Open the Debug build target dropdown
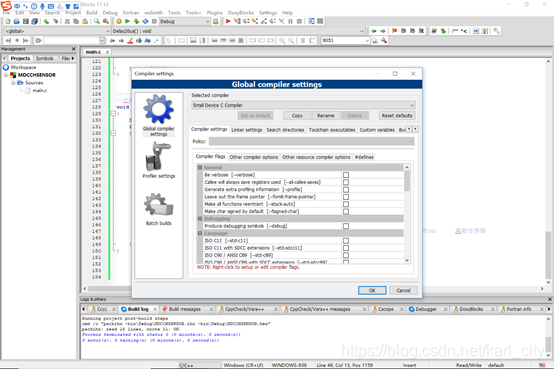The width and height of the screenshot is (554, 369). (x=185, y=22)
